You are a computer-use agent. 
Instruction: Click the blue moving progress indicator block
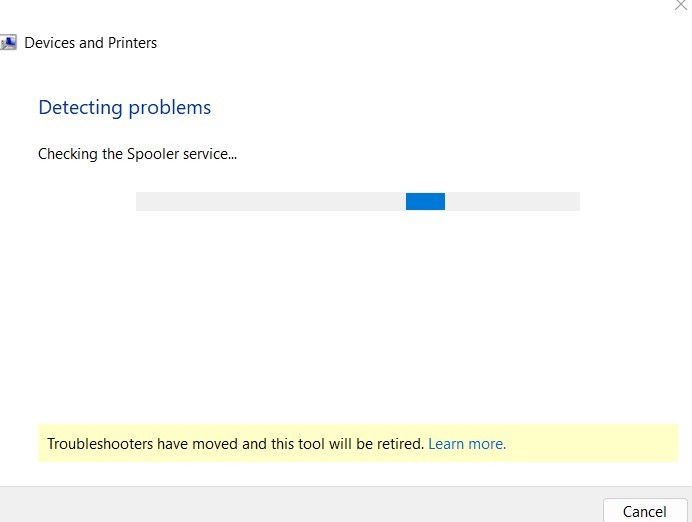pyautogui.click(x=425, y=201)
